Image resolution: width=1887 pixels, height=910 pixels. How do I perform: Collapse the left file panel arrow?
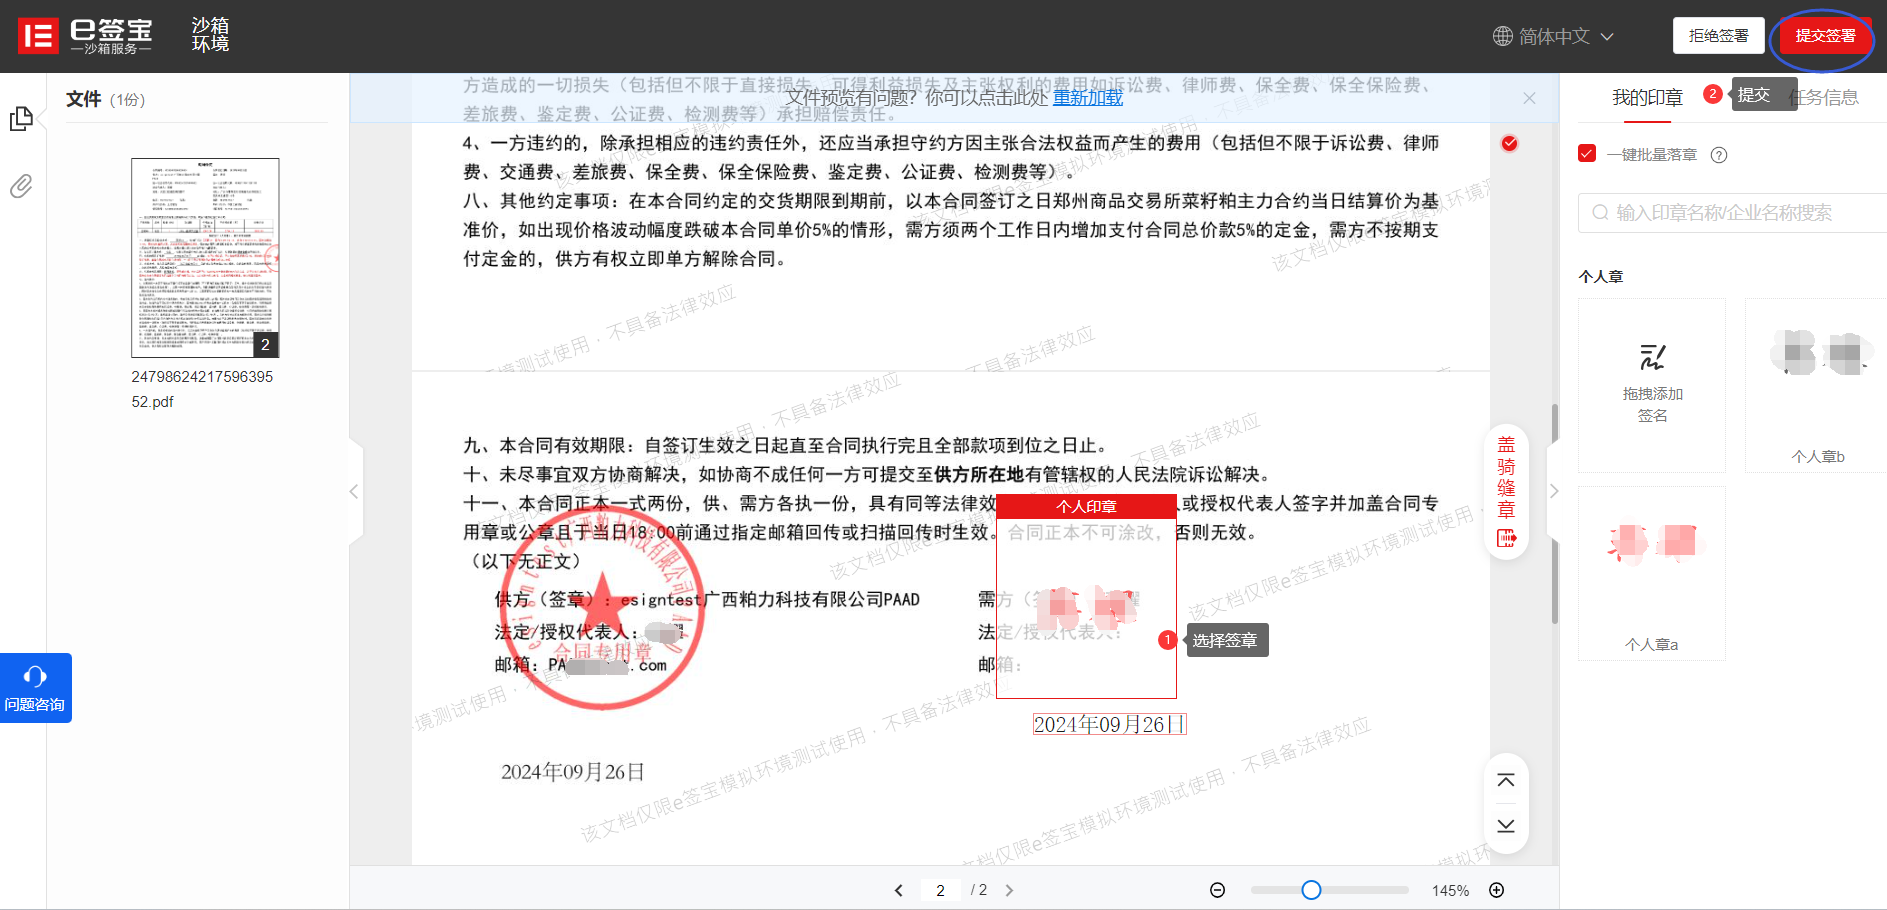pyautogui.click(x=354, y=491)
